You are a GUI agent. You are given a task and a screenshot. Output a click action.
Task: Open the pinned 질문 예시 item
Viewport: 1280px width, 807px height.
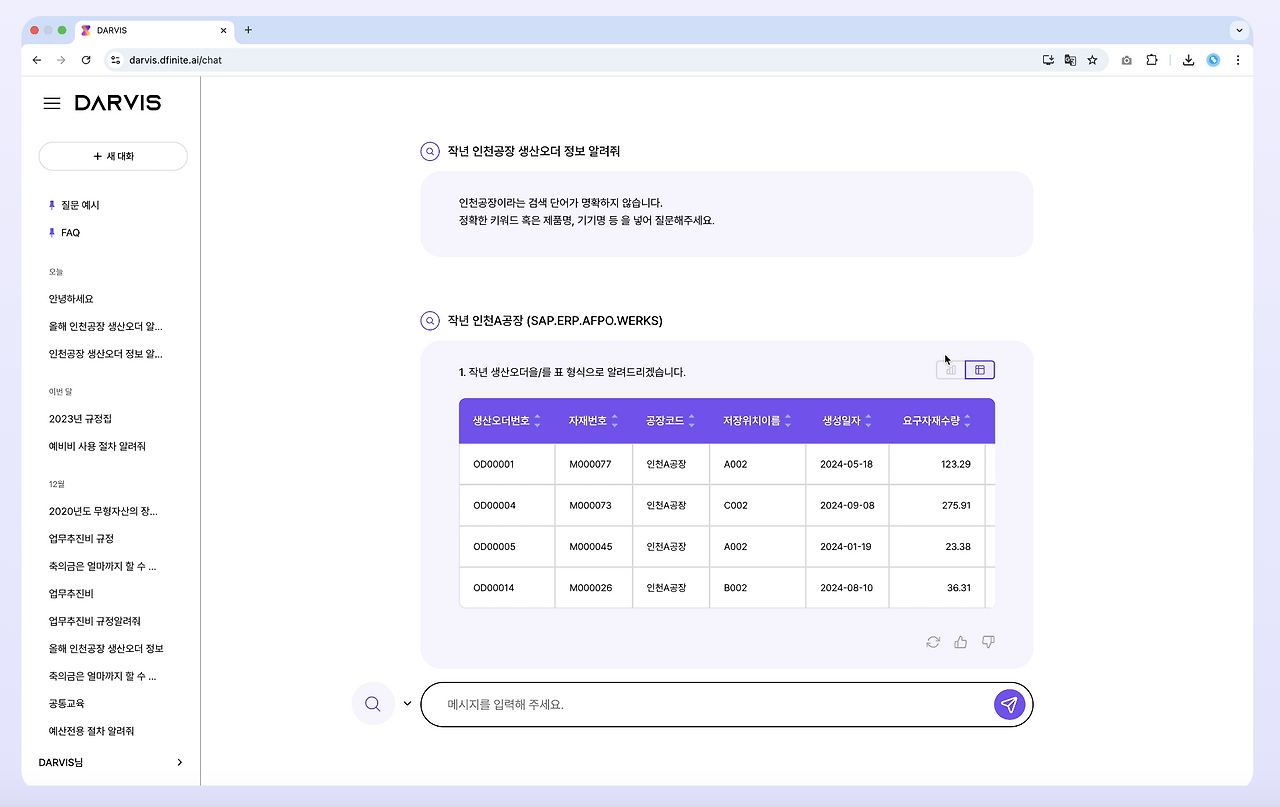(x=80, y=205)
